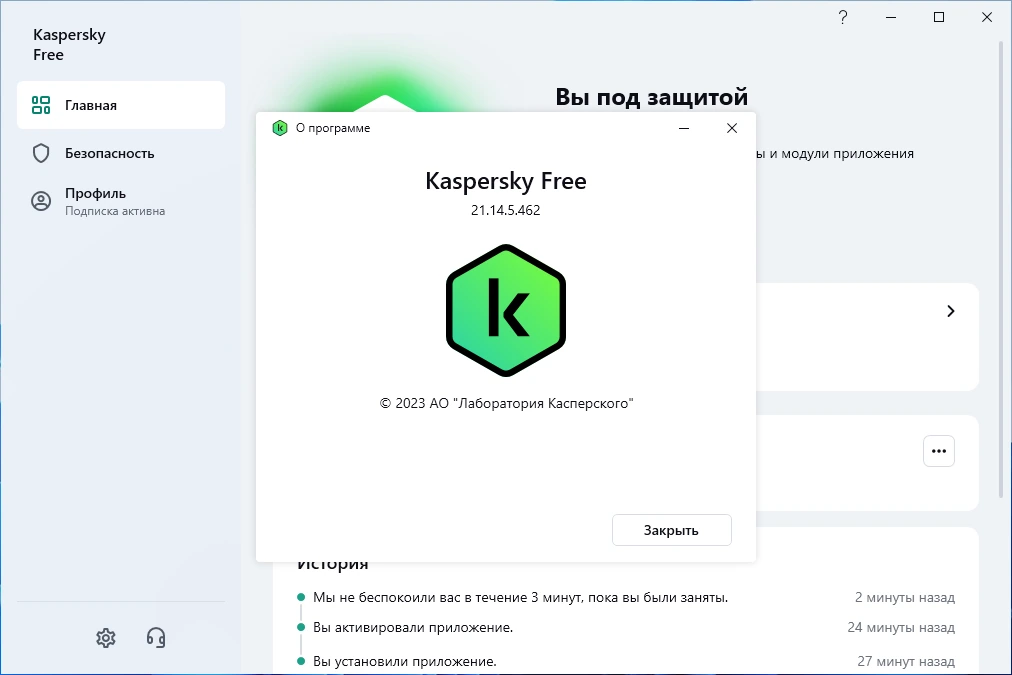Open help with the question mark icon
Viewport: 1012px width, 675px height.
point(843,17)
